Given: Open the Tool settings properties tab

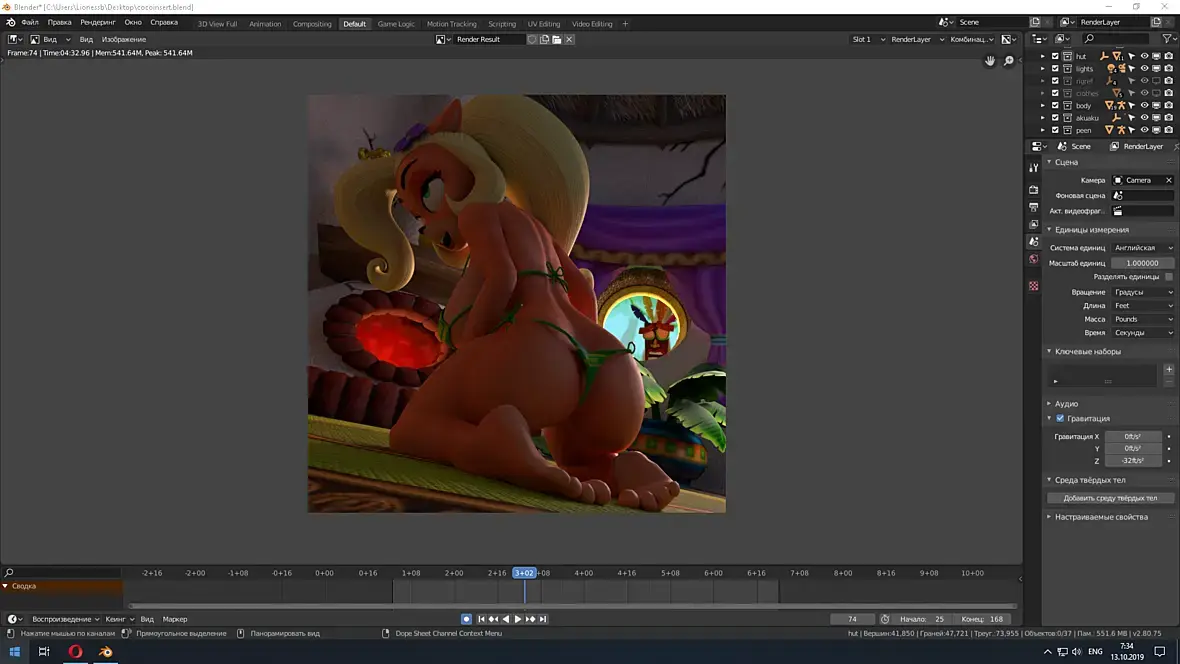Looking at the screenshot, I should coord(1033,168).
